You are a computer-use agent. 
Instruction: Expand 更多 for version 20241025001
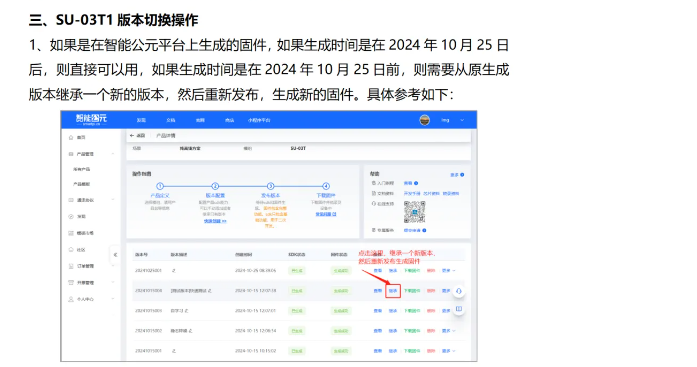pyautogui.click(x=449, y=271)
